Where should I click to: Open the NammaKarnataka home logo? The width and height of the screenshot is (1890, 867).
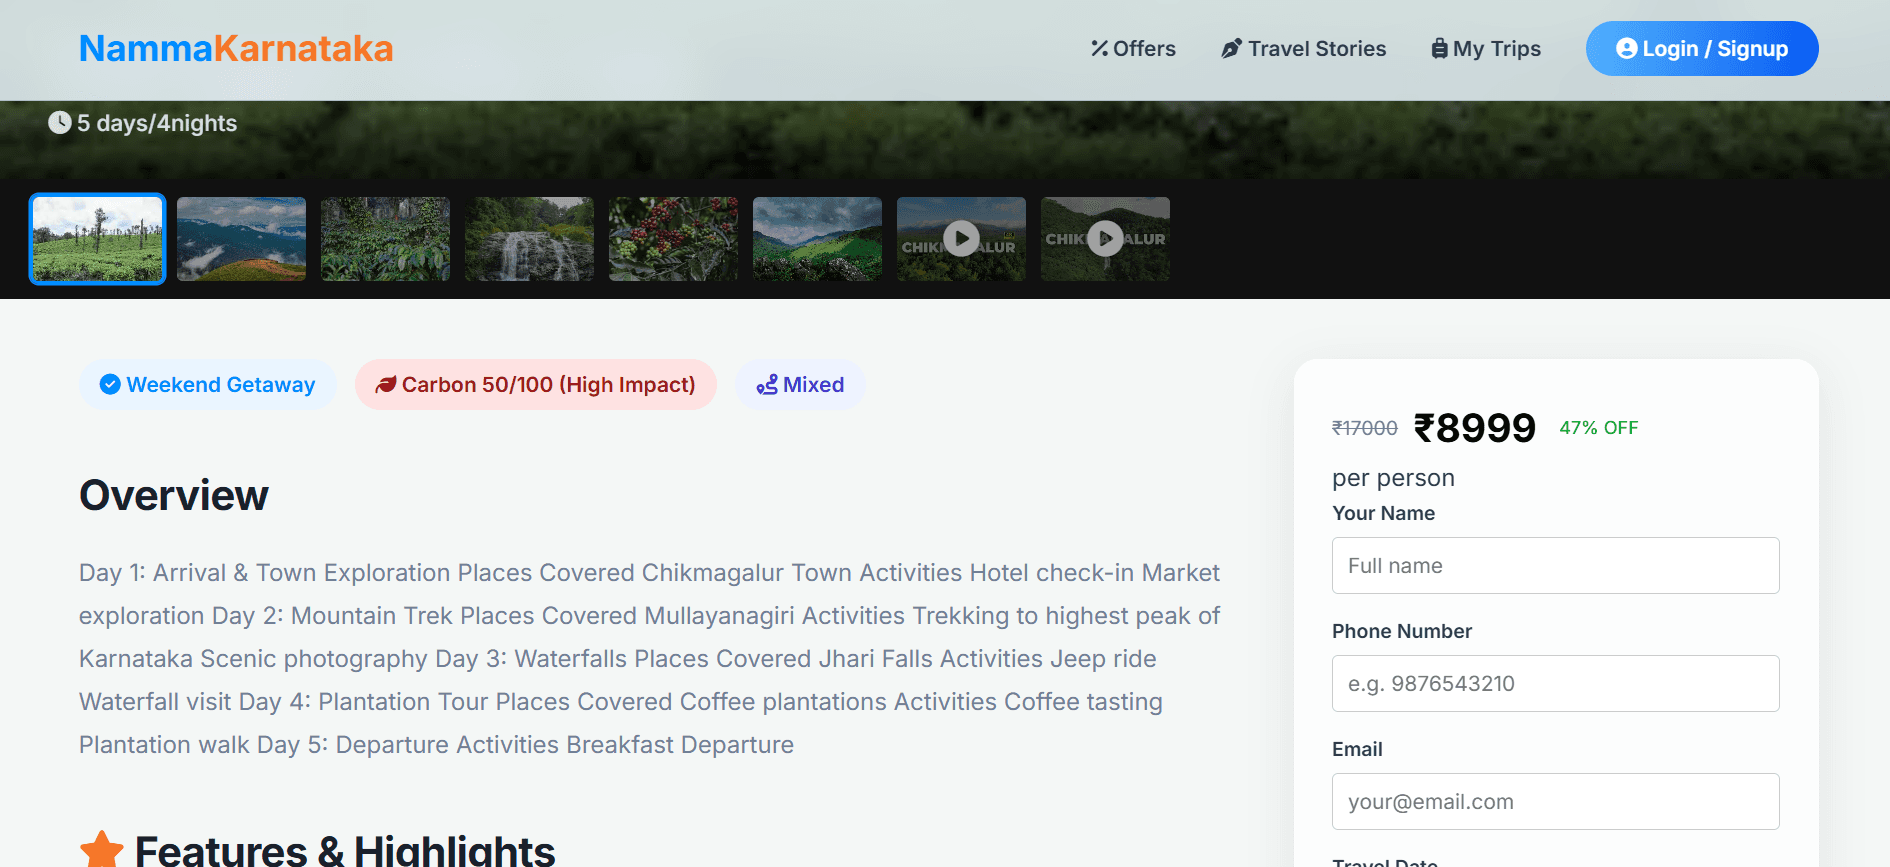click(236, 48)
